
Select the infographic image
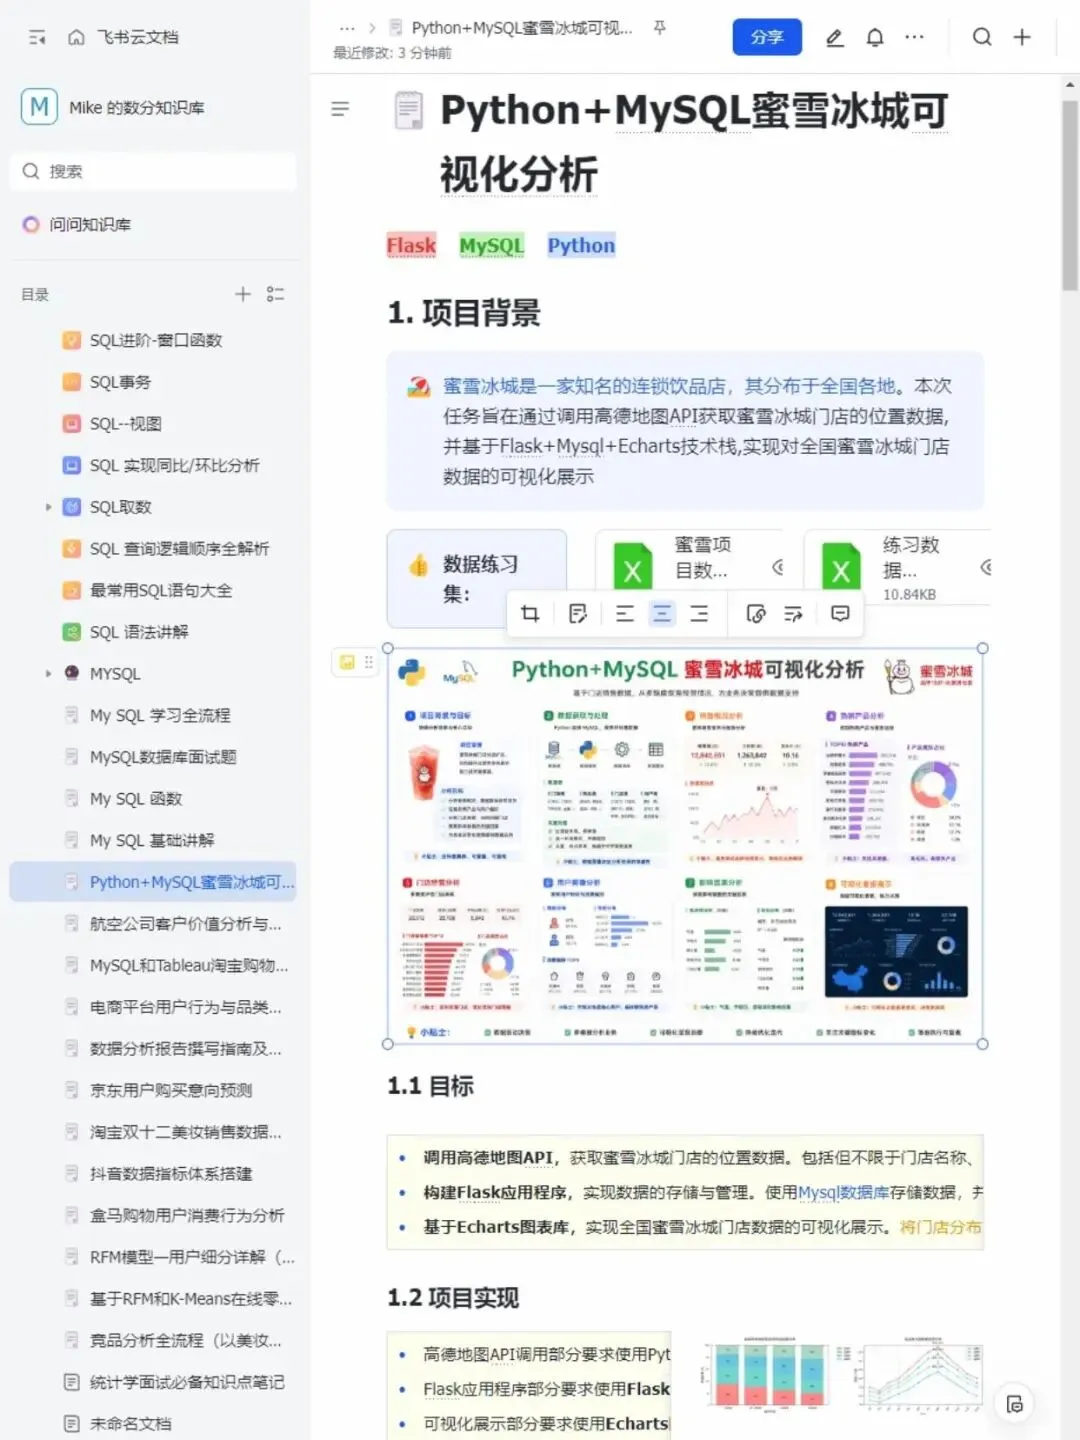(x=685, y=846)
